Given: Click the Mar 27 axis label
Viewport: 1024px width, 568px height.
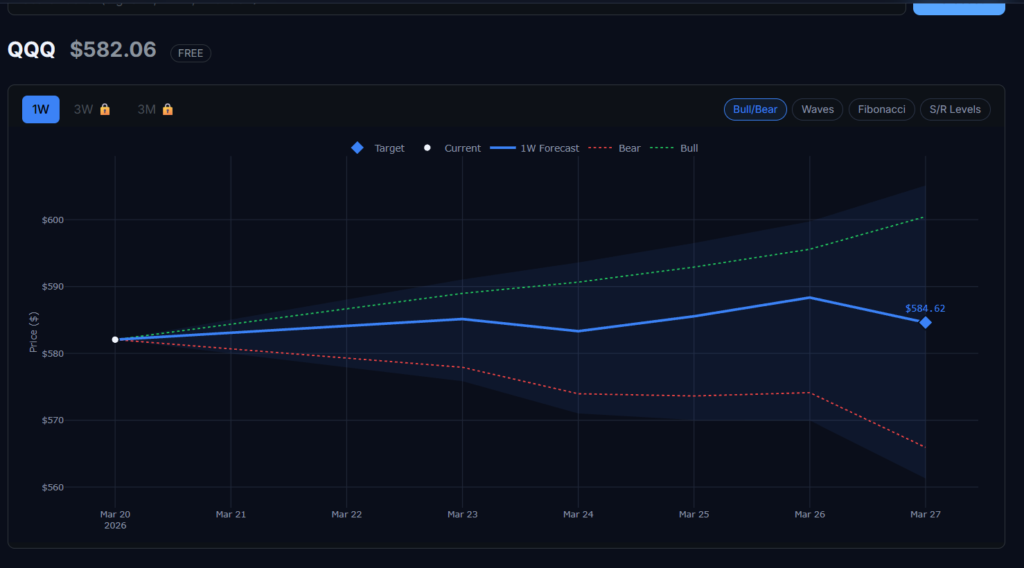Looking at the screenshot, I should pyautogui.click(x=925, y=514).
